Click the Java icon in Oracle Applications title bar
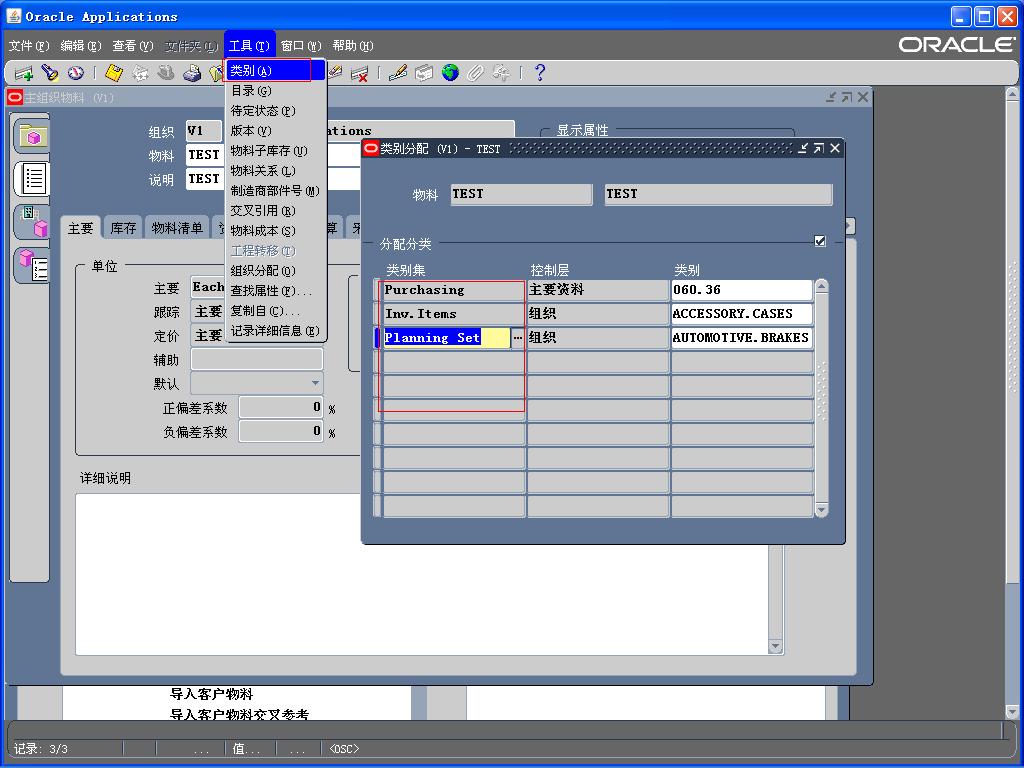The height and width of the screenshot is (768, 1024). (14, 16)
